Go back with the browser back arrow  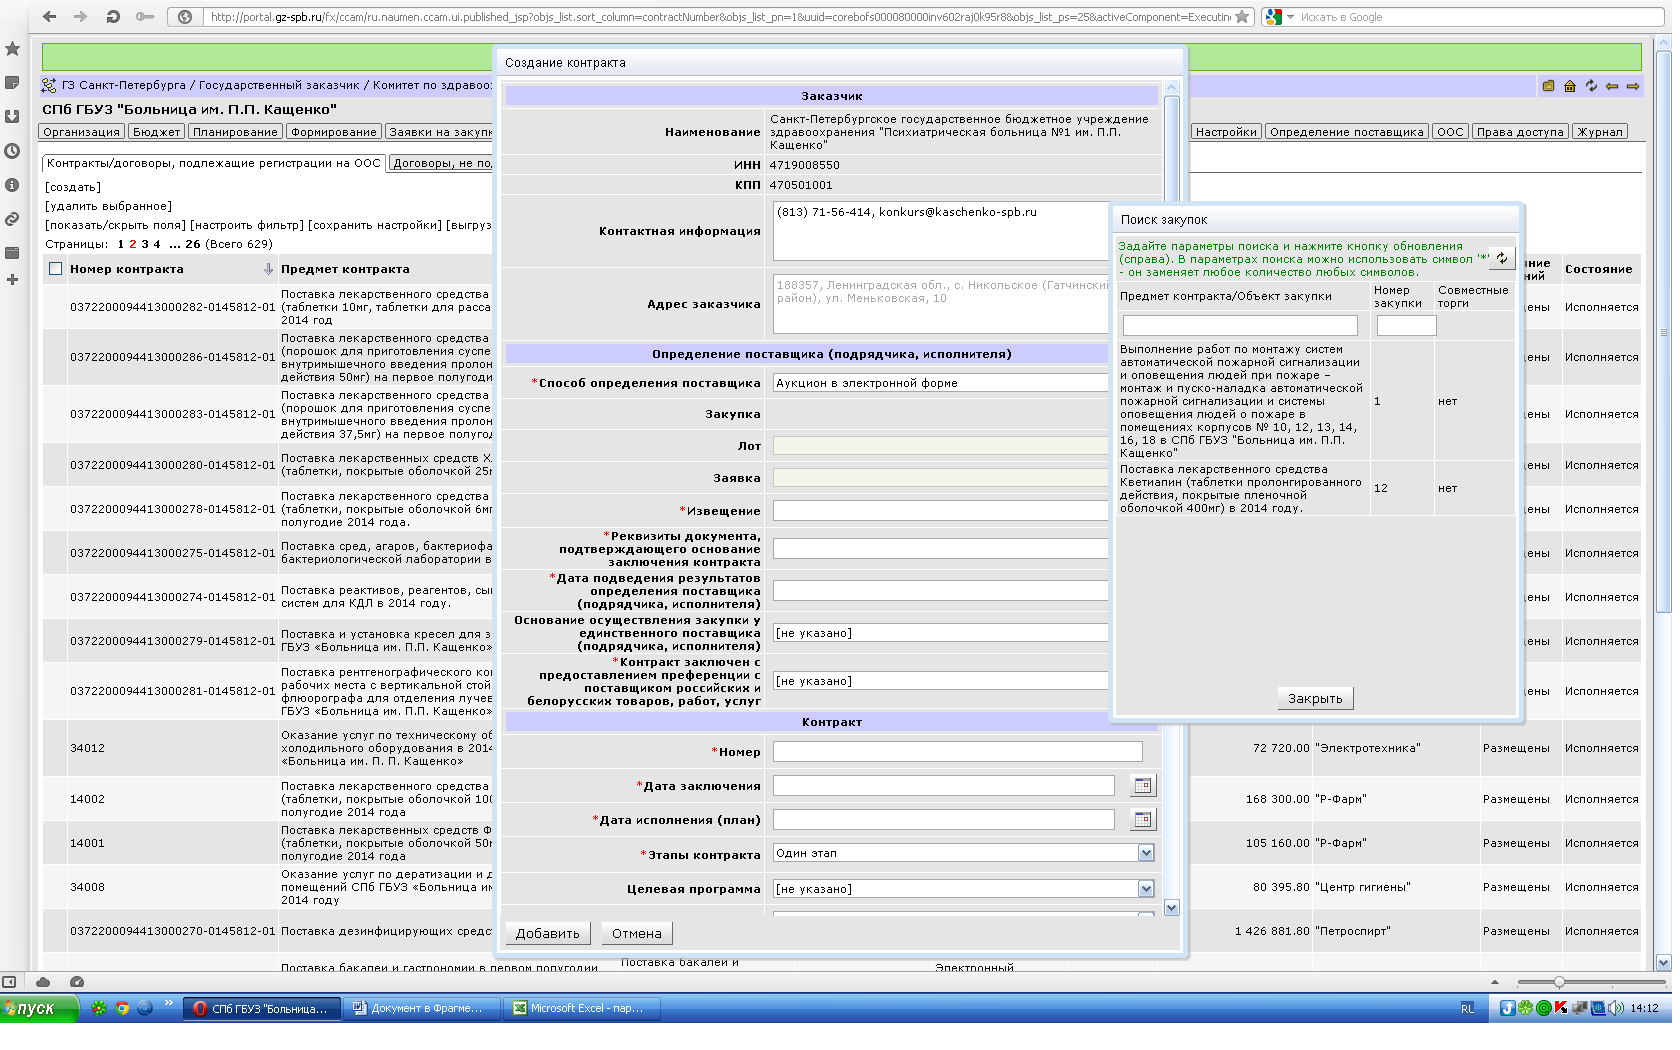click(49, 16)
